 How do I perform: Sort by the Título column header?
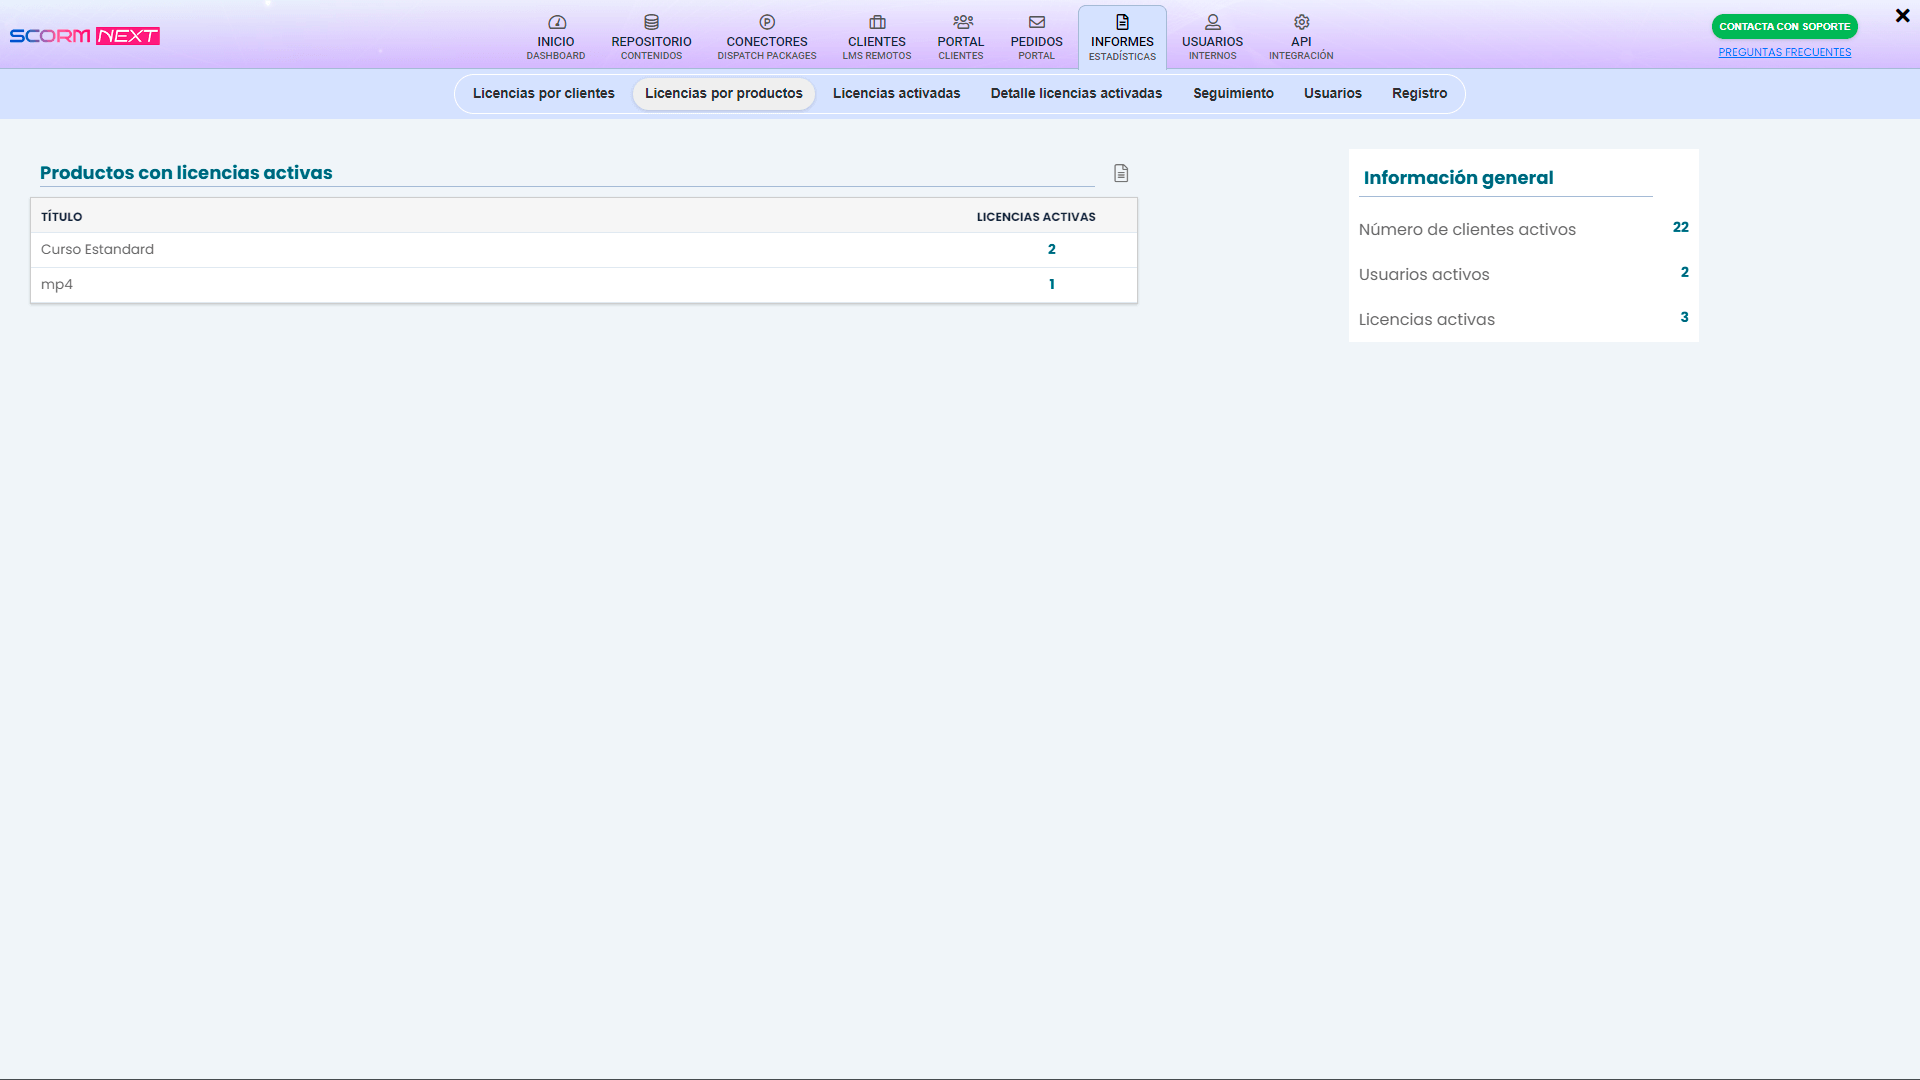click(x=61, y=217)
